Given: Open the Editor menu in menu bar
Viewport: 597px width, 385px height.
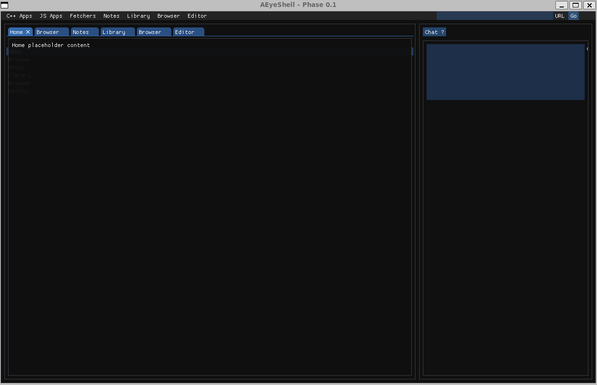Looking at the screenshot, I should click(197, 16).
